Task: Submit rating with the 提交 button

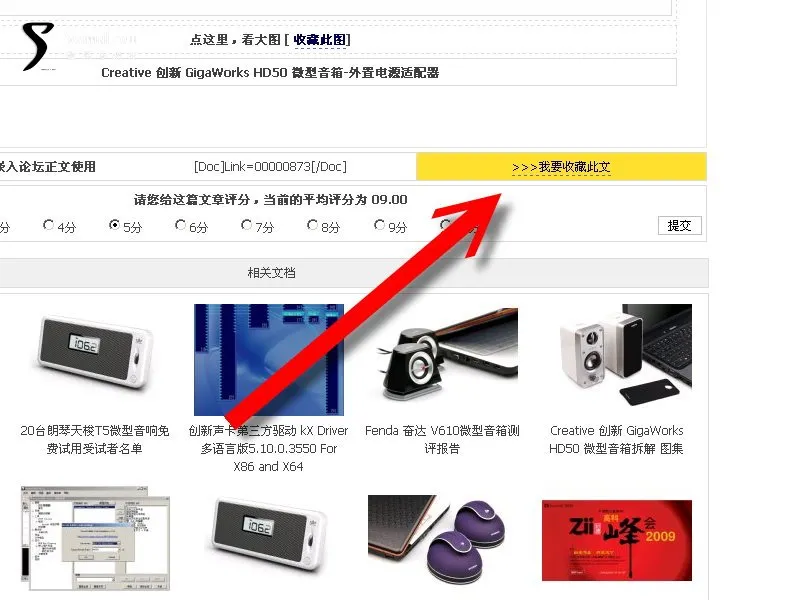Action: tap(680, 226)
